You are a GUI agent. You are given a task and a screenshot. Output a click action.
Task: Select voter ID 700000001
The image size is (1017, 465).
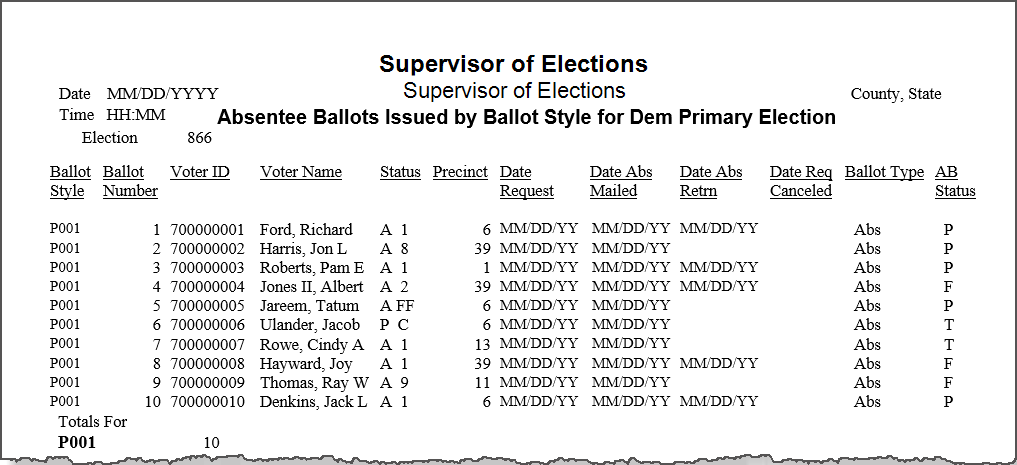point(208,230)
